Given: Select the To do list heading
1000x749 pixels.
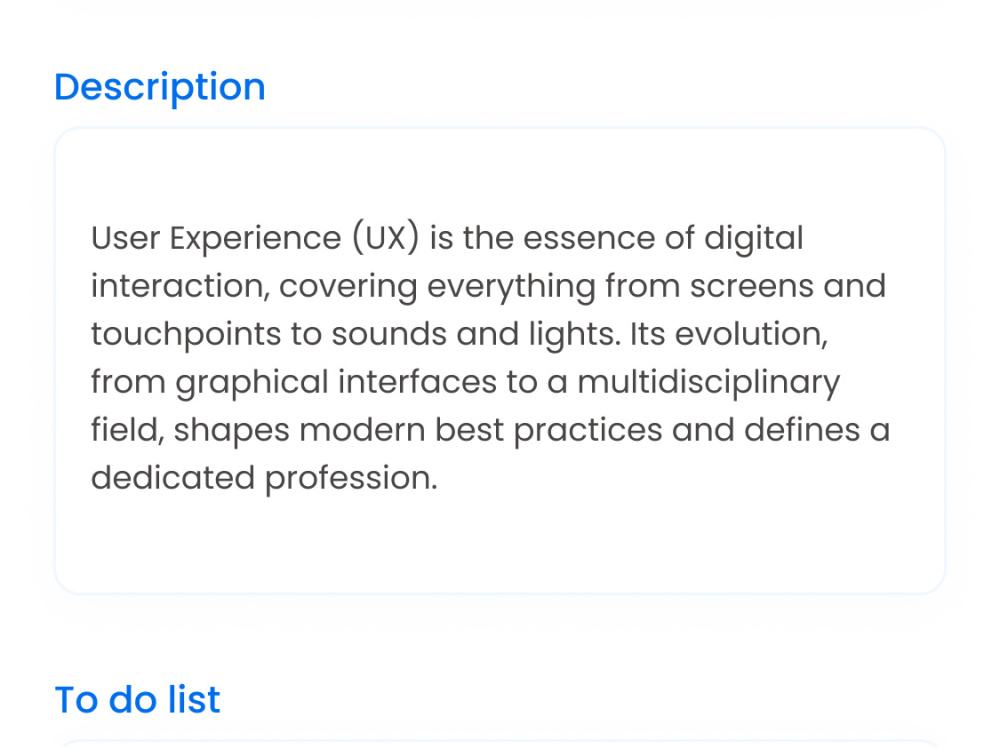Looking at the screenshot, I should [137, 699].
